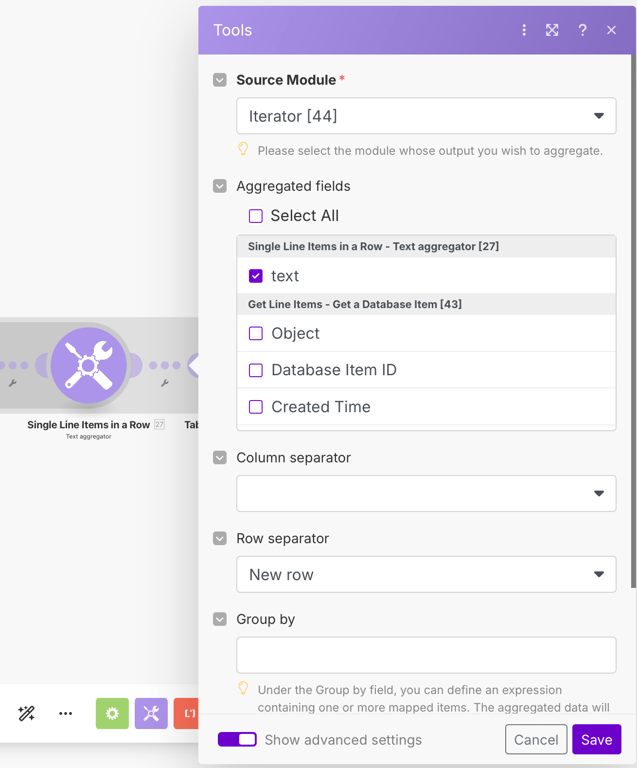Open the green settings gear tile
The image size is (637, 768).
pyautogui.click(x=112, y=713)
